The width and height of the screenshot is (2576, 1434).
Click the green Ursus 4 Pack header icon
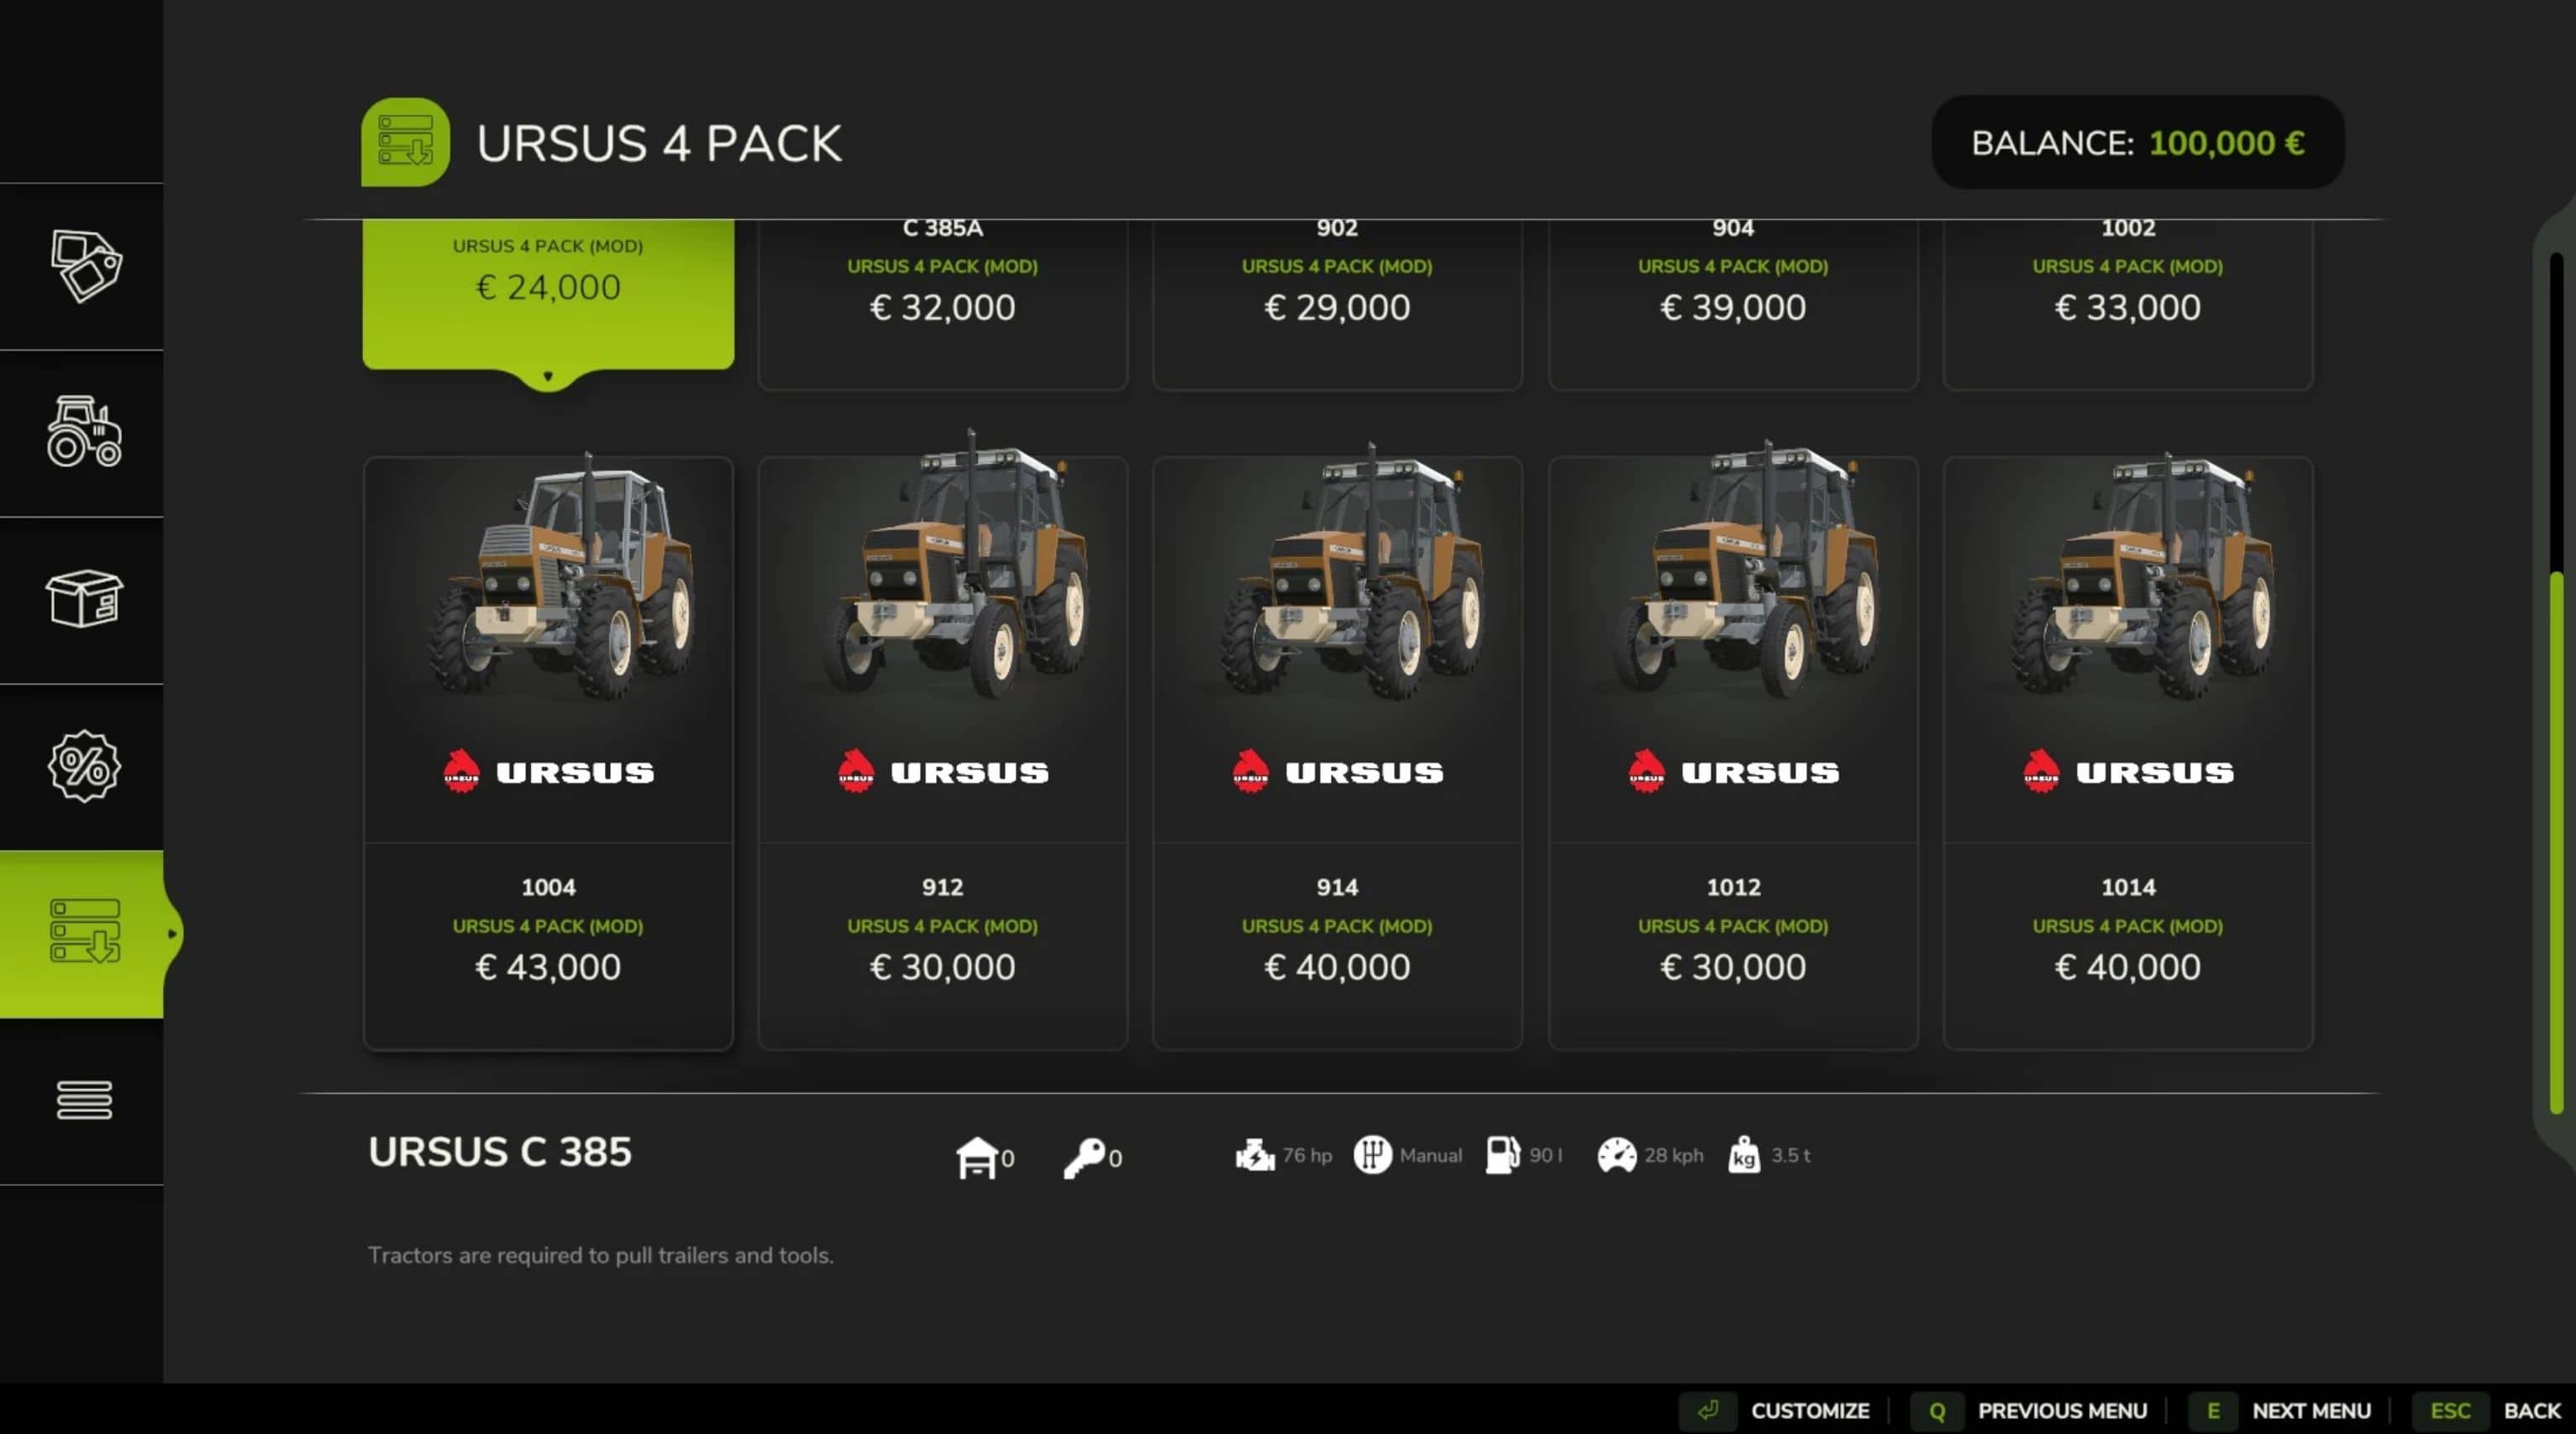point(405,142)
